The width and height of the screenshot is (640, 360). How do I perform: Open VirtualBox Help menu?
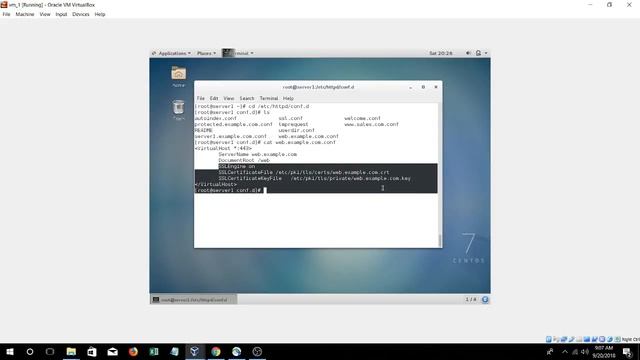pos(100,14)
